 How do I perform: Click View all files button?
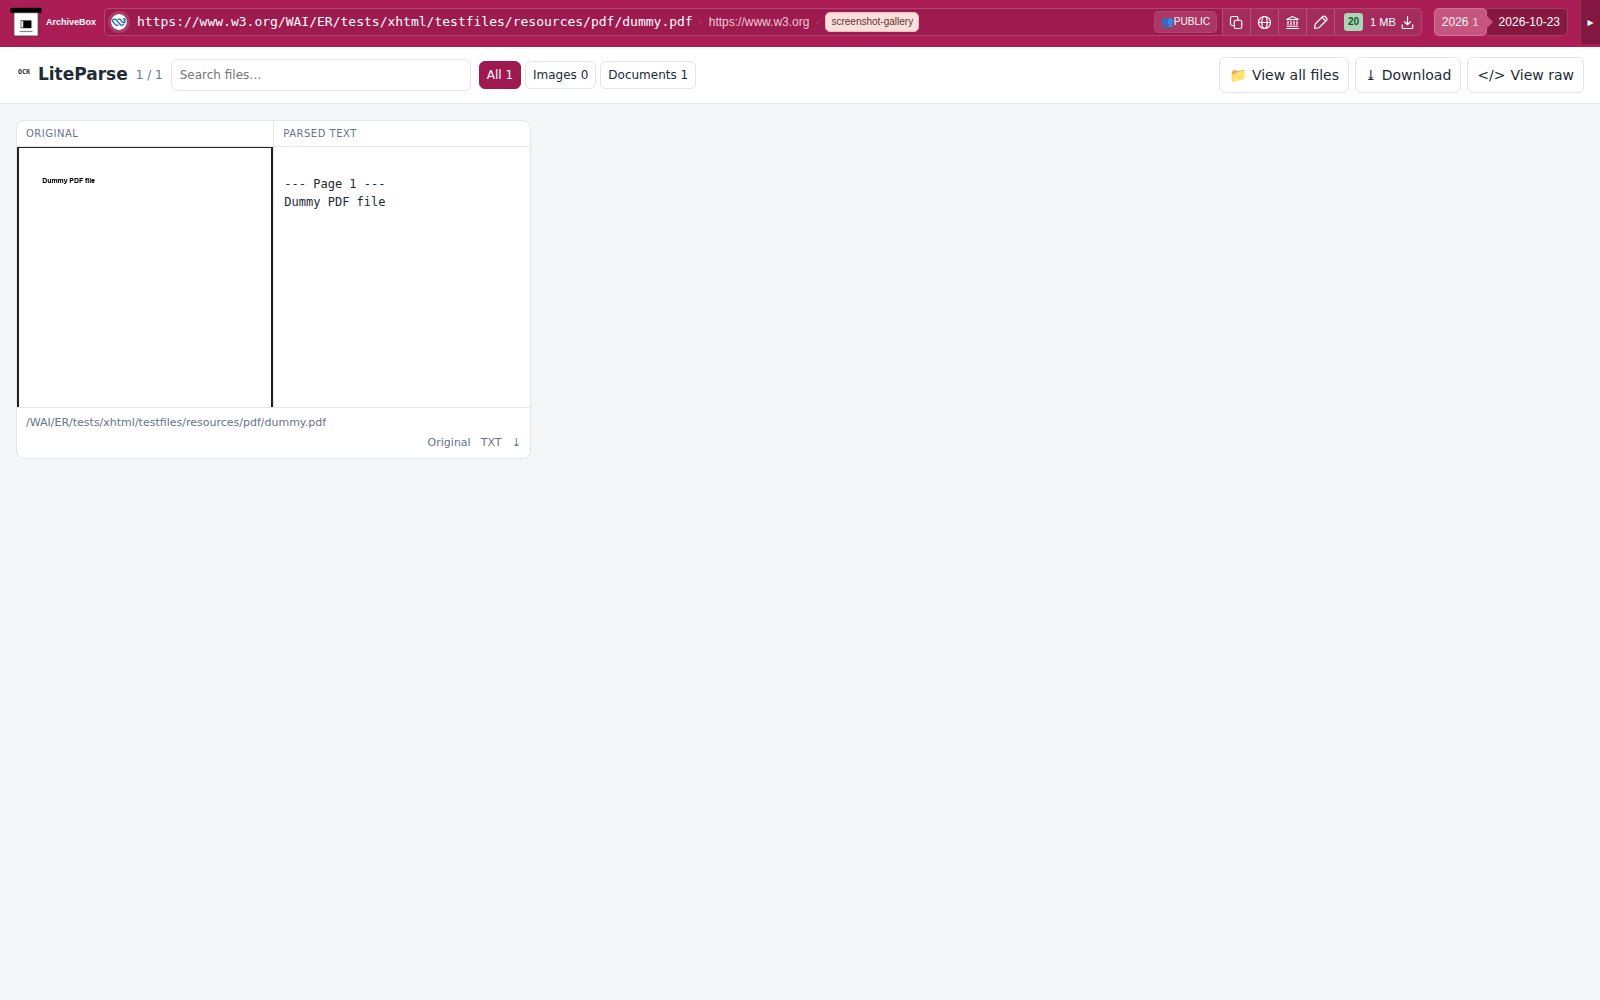coord(1284,75)
